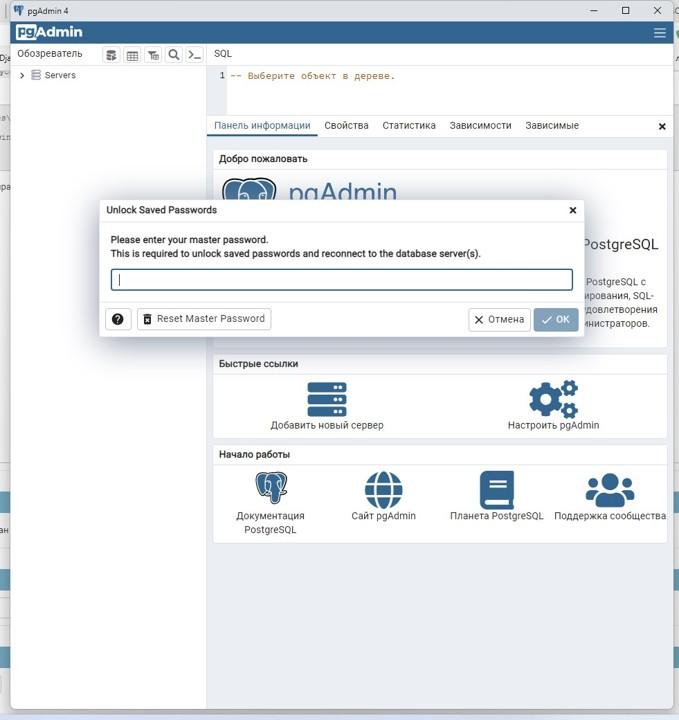Click the Отмена cancel button
The image size is (679, 720).
(x=499, y=320)
